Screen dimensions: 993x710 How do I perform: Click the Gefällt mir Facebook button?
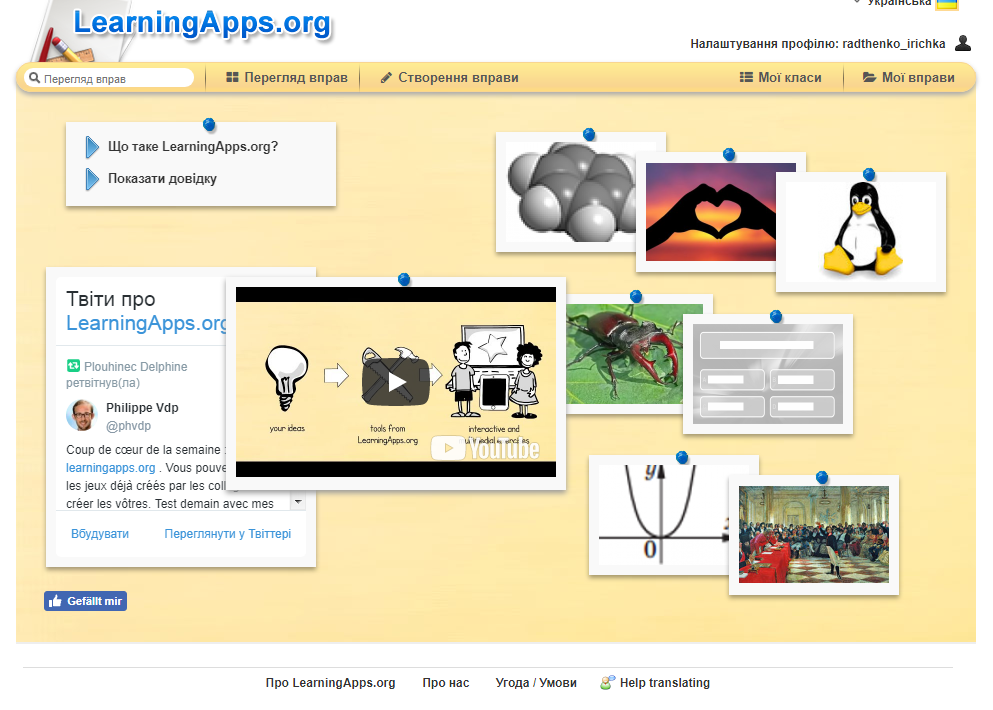[x=85, y=601]
